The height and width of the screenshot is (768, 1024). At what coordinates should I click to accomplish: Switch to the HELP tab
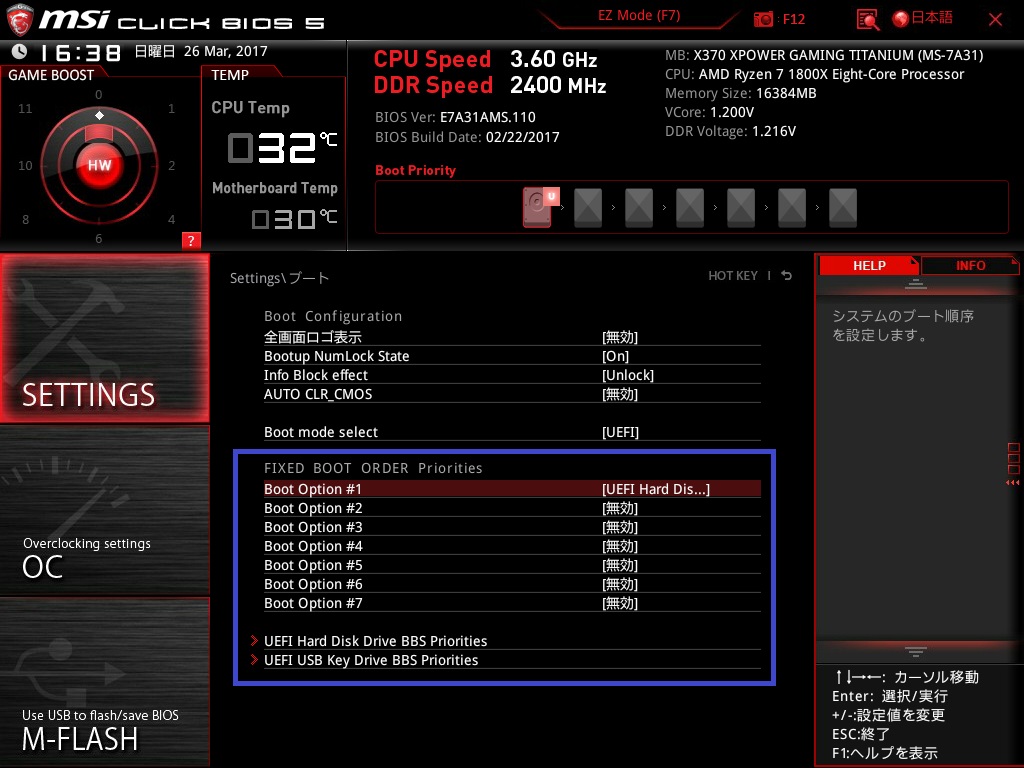coord(869,266)
